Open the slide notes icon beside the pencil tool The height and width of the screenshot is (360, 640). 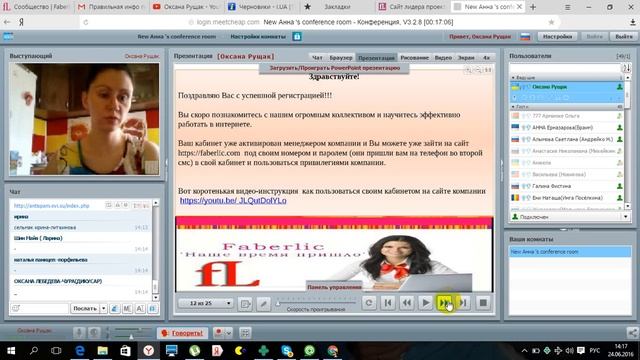click(245, 303)
